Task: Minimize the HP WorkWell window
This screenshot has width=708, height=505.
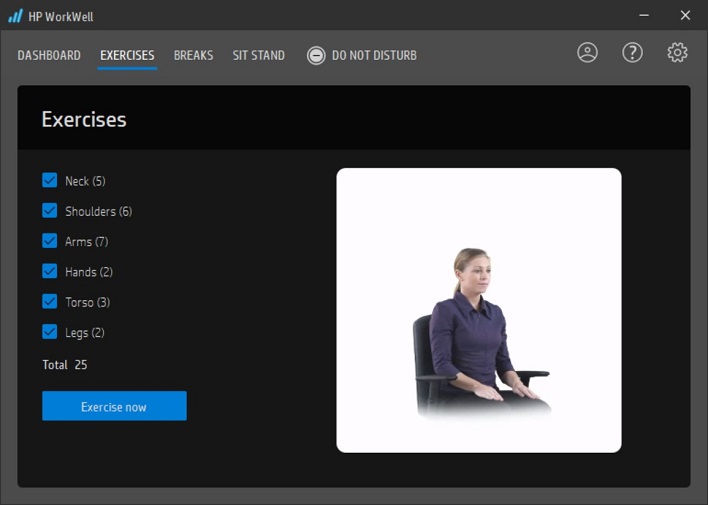Action: tap(644, 15)
